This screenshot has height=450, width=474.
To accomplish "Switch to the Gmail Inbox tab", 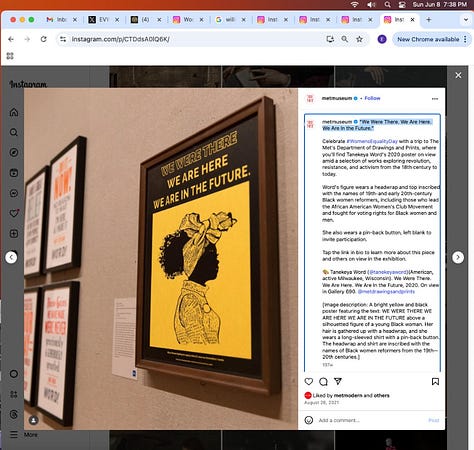I will tap(57, 20).
